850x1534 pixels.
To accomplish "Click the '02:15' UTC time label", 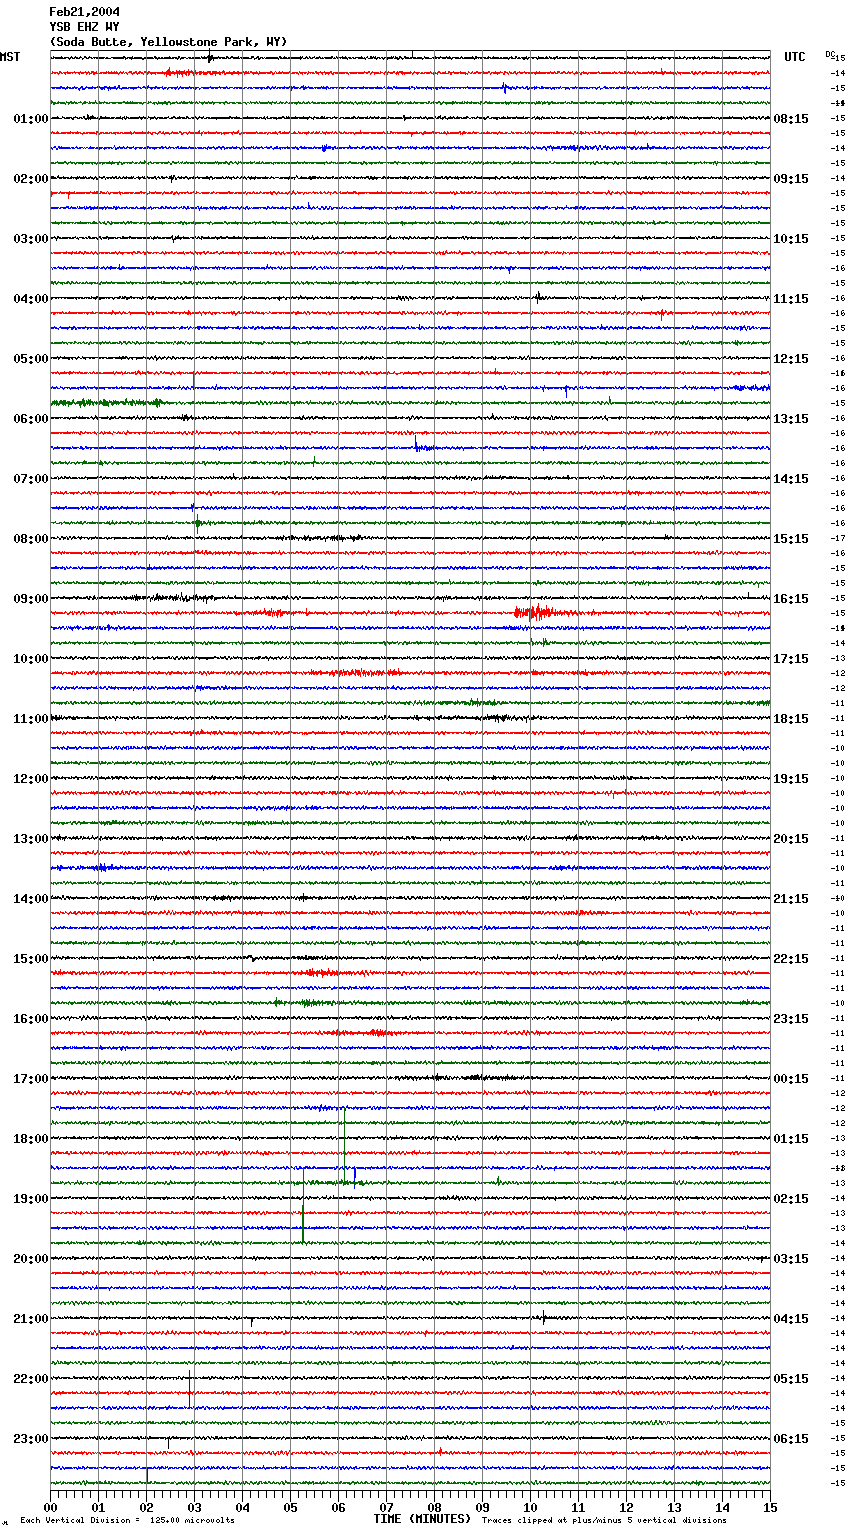I will (x=791, y=1199).
